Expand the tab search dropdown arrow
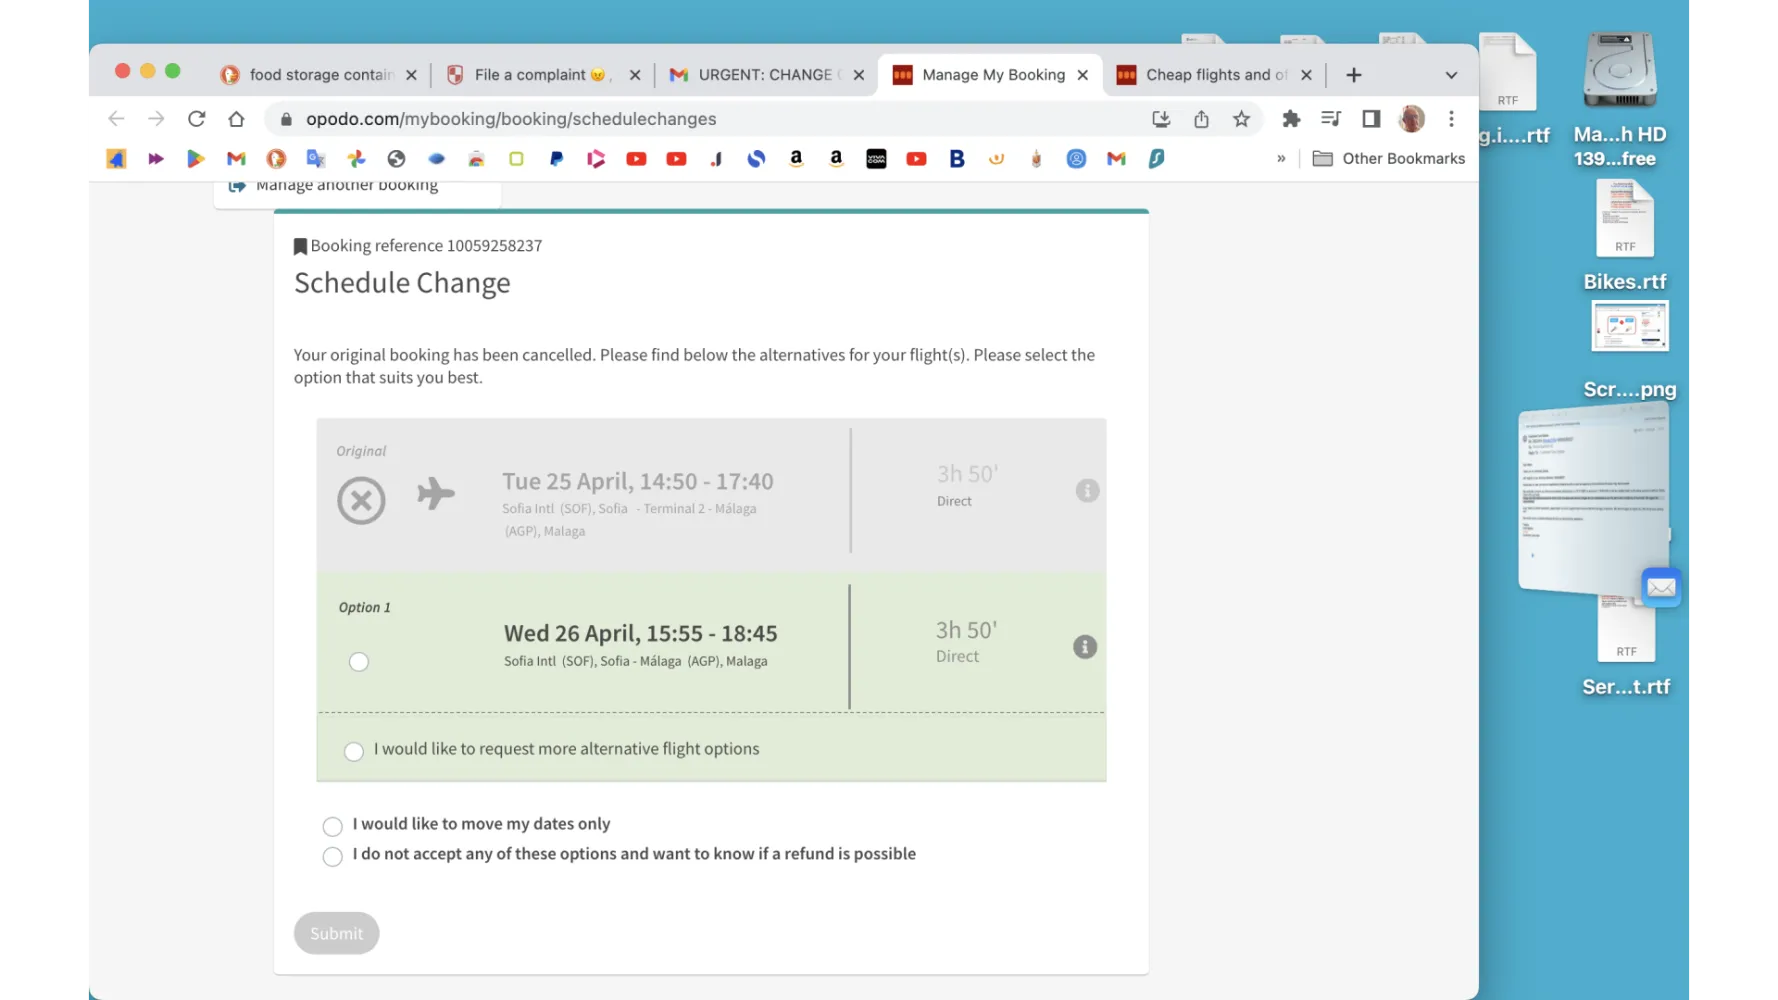 click(x=1451, y=75)
